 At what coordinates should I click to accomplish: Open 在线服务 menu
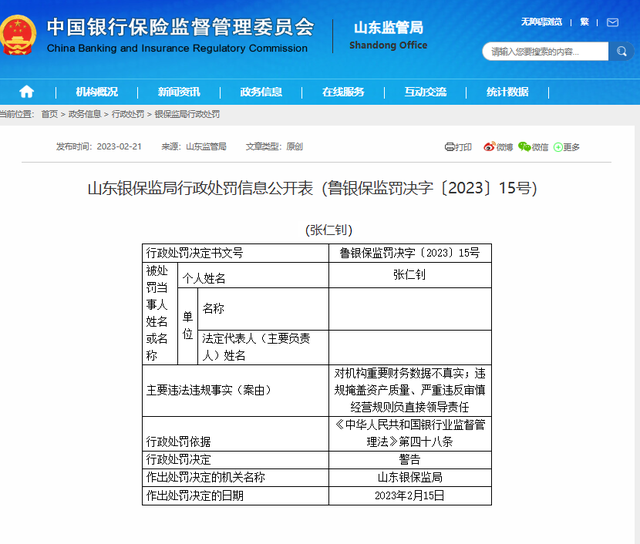tap(343, 92)
